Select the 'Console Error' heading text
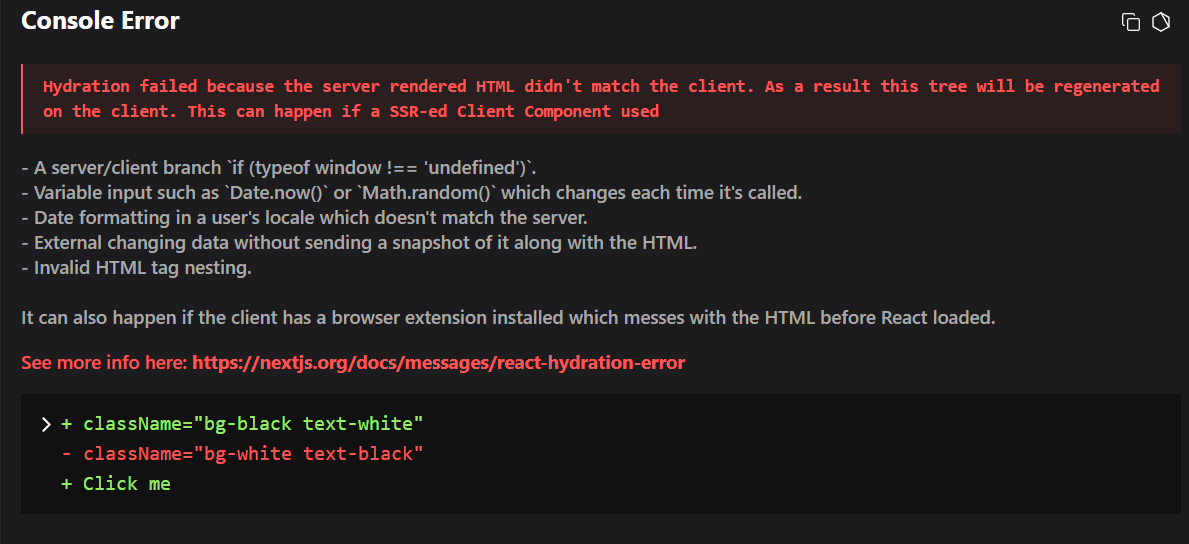 point(100,20)
